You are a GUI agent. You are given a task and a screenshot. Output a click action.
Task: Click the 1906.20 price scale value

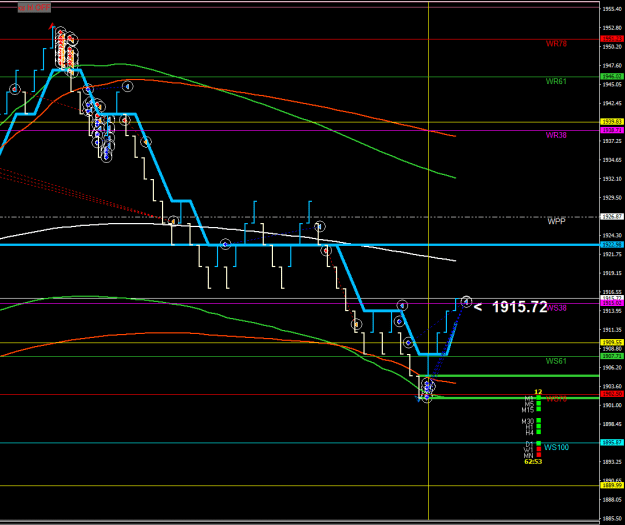(x=612, y=367)
